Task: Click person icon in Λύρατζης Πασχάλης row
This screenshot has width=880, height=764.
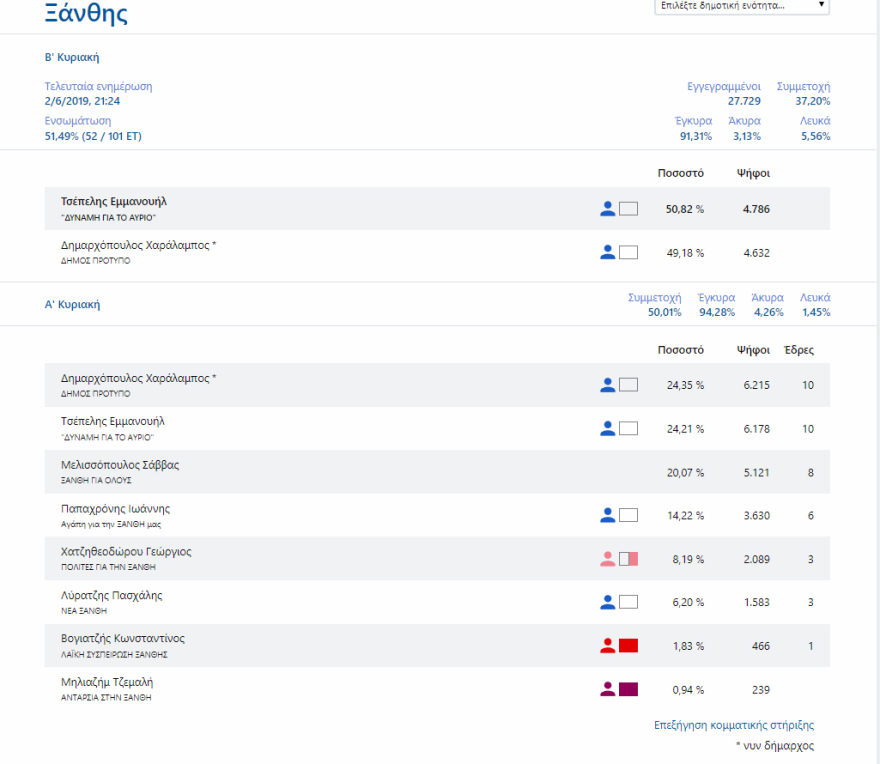Action: (x=607, y=602)
